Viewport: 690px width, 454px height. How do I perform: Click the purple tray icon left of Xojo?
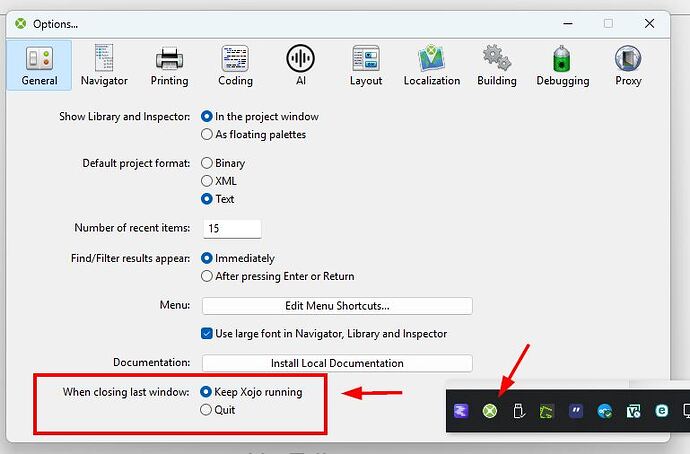click(461, 411)
